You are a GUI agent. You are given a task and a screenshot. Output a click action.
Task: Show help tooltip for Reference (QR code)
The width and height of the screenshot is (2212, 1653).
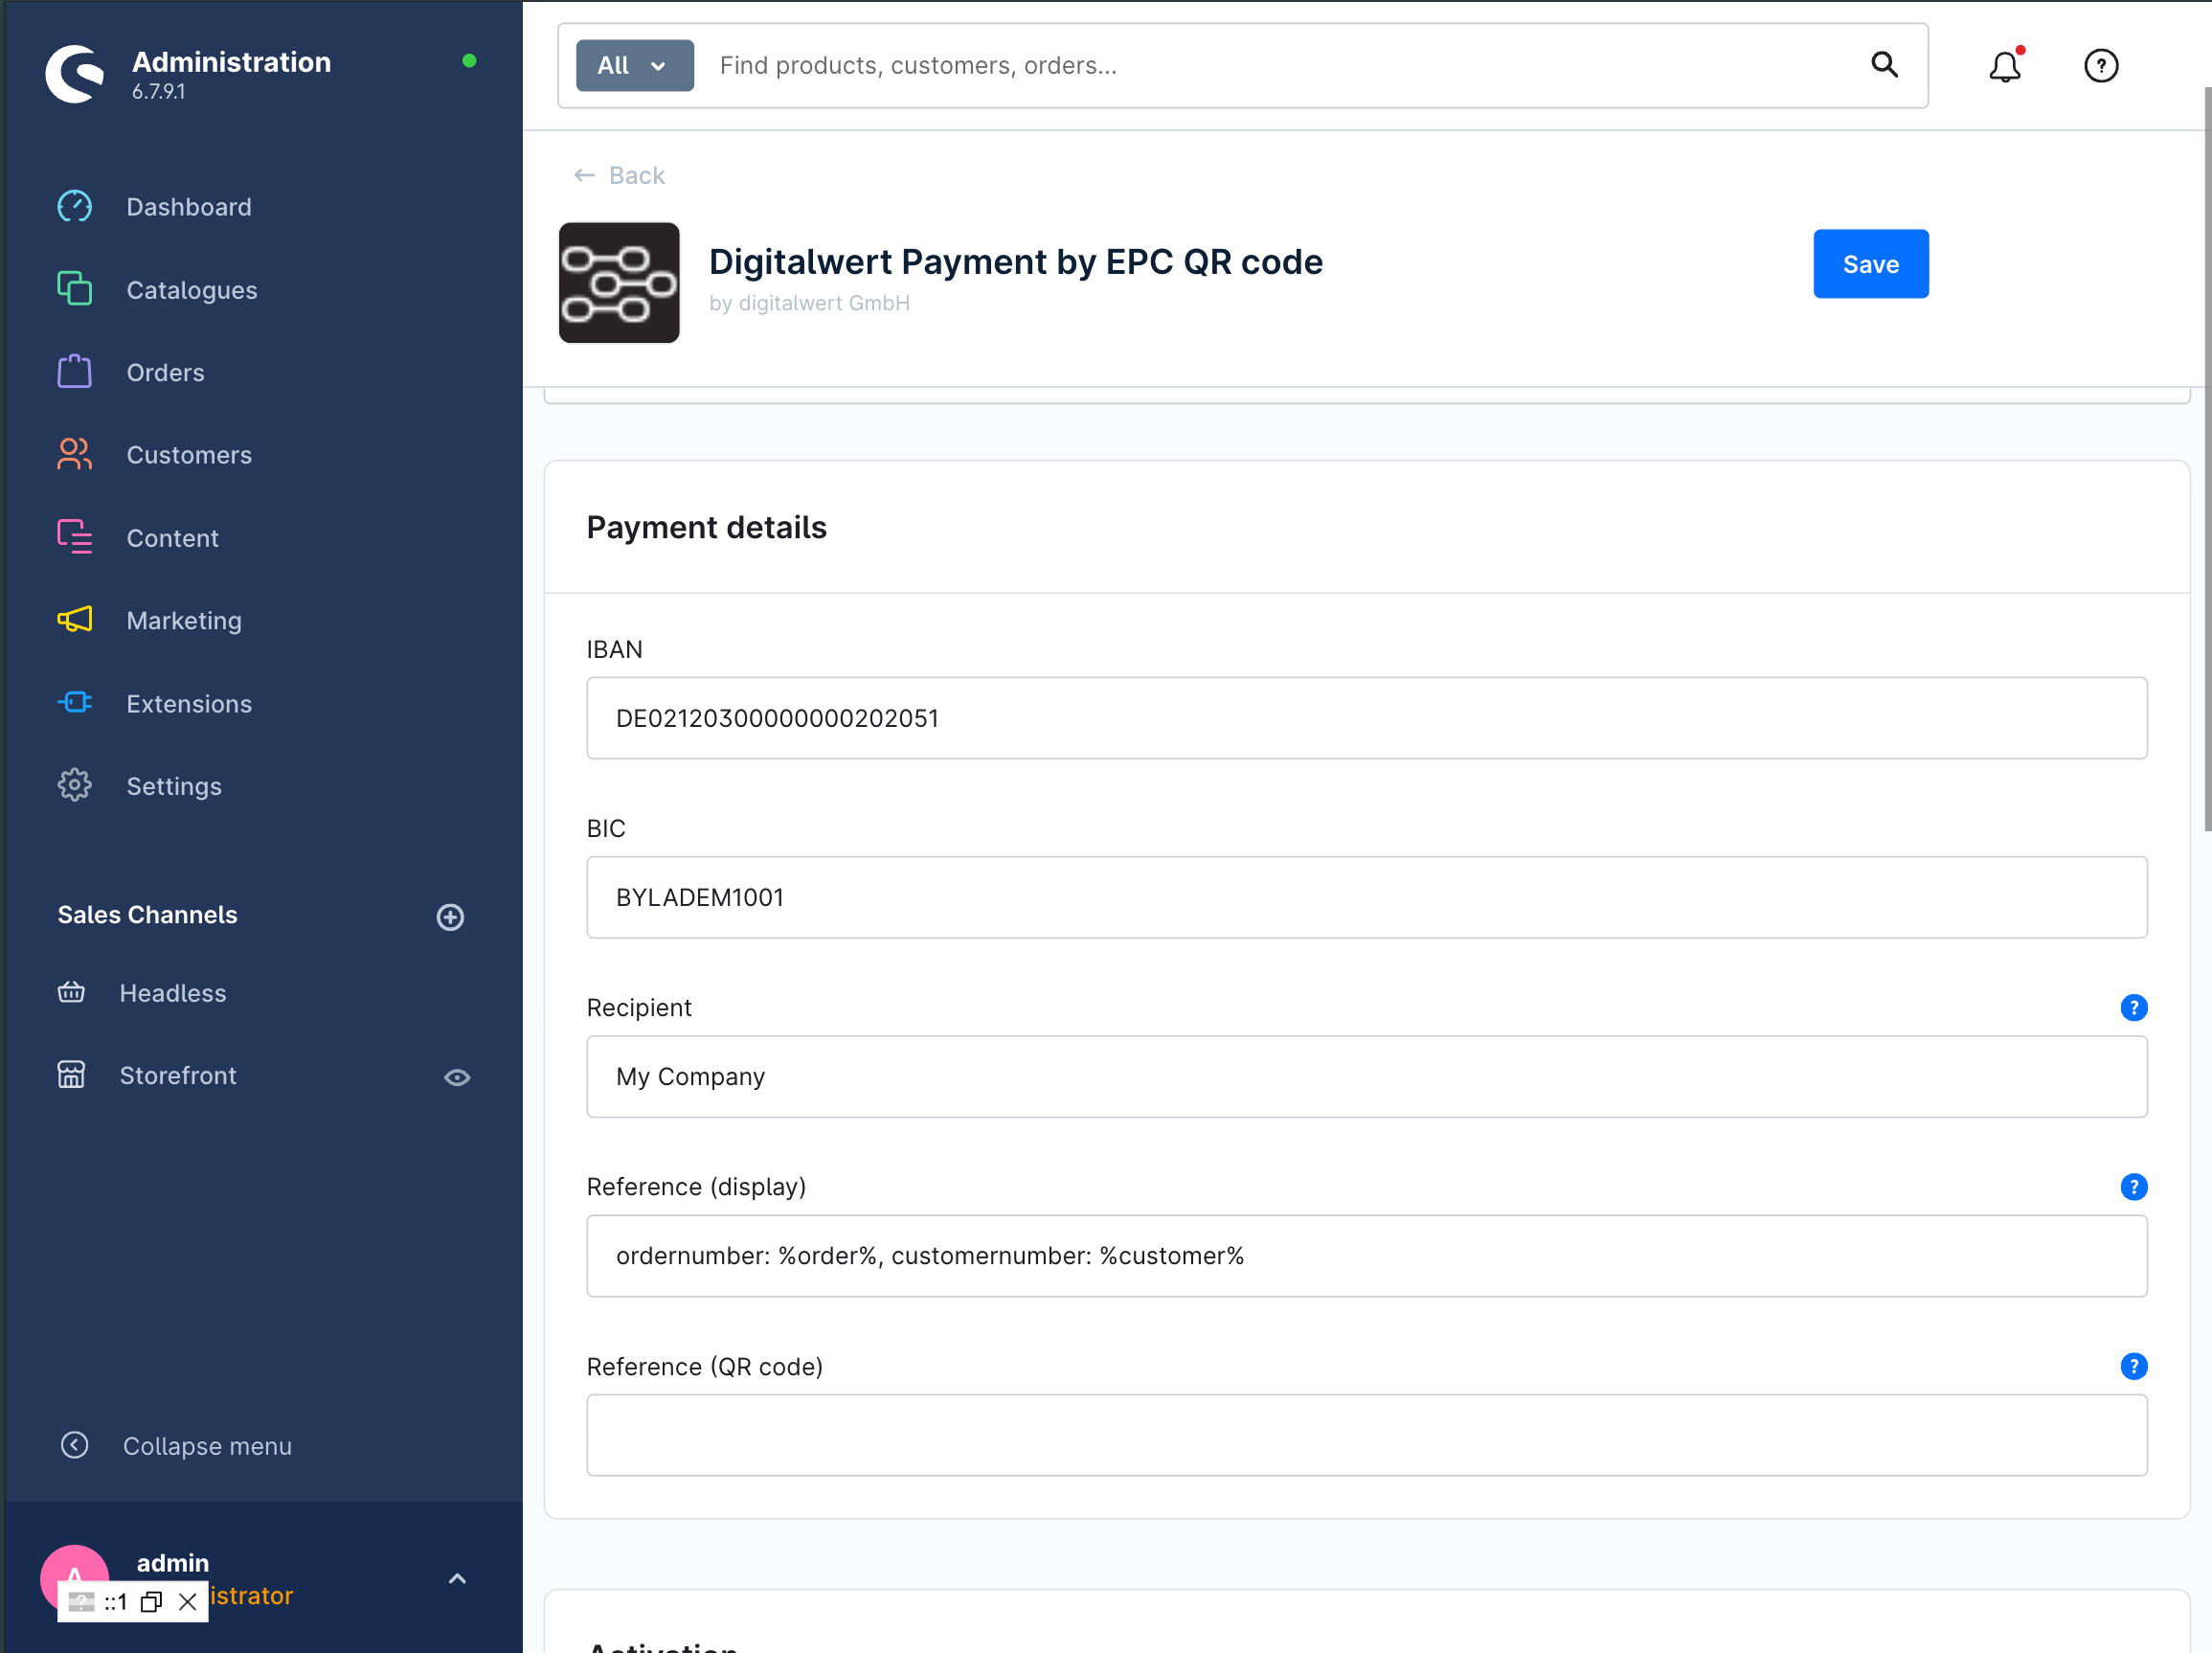click(x=2134, y=1367)
